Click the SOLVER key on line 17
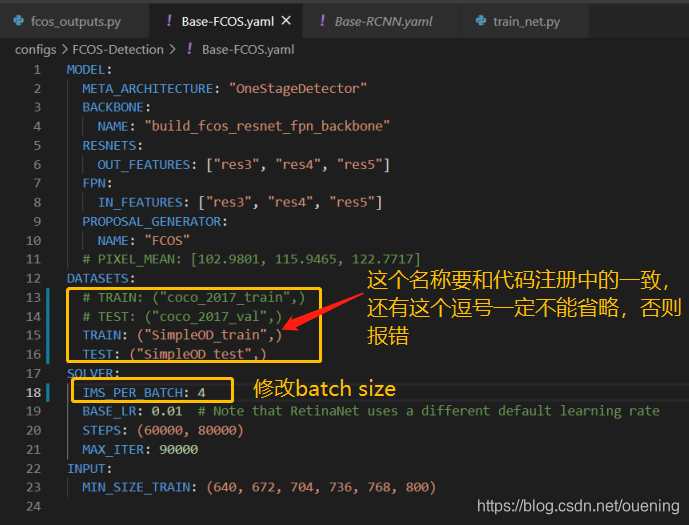 (x=90, y=373)
